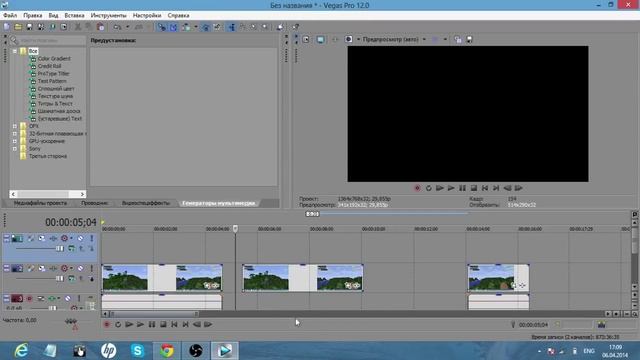
Task: Toggle Enable Snapping in main toolbar
Action: pos(162,27)
